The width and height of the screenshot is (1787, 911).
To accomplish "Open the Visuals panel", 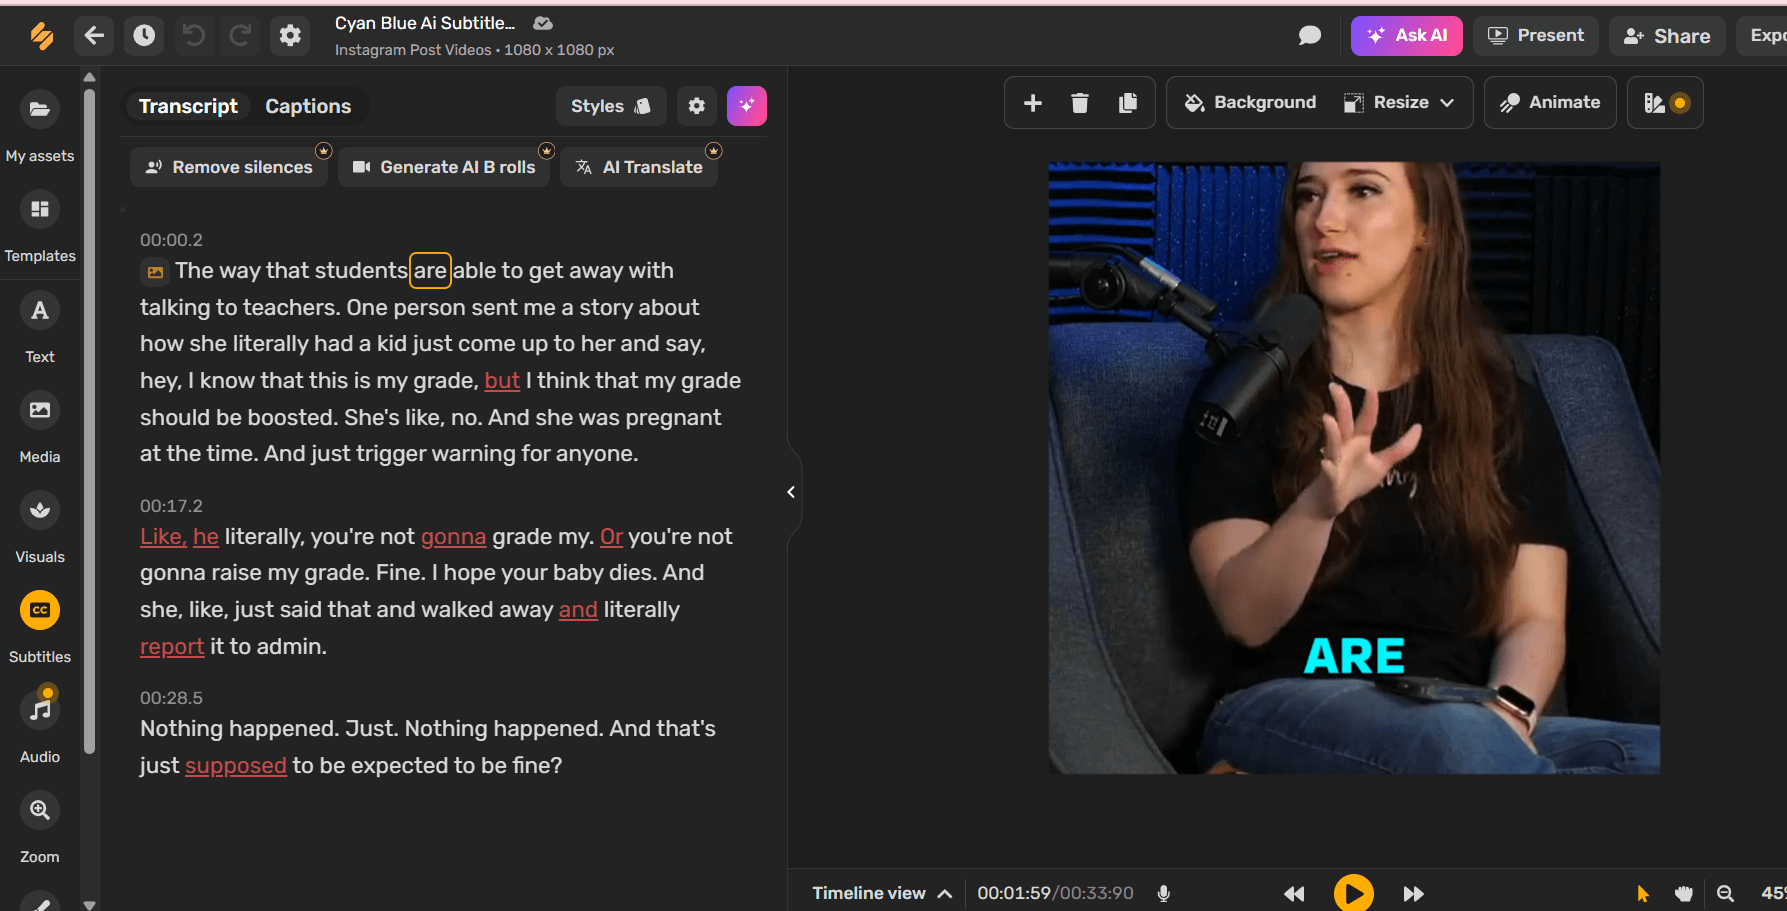I will tap(40, 527).
